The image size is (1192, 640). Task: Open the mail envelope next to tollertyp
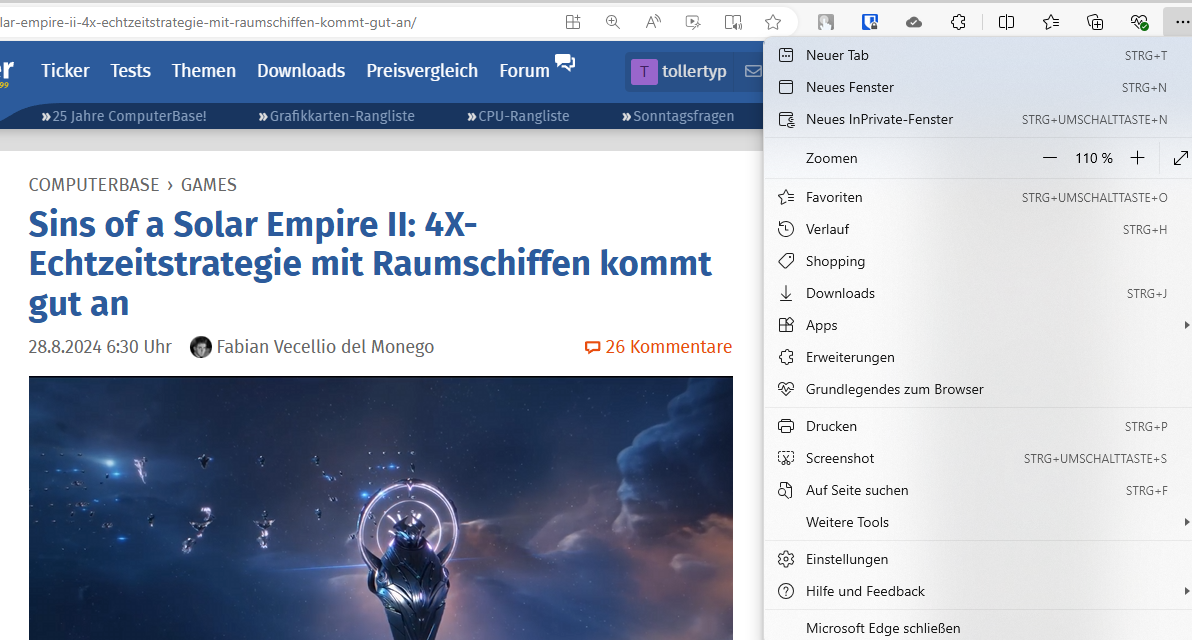(x=753, y=71)
